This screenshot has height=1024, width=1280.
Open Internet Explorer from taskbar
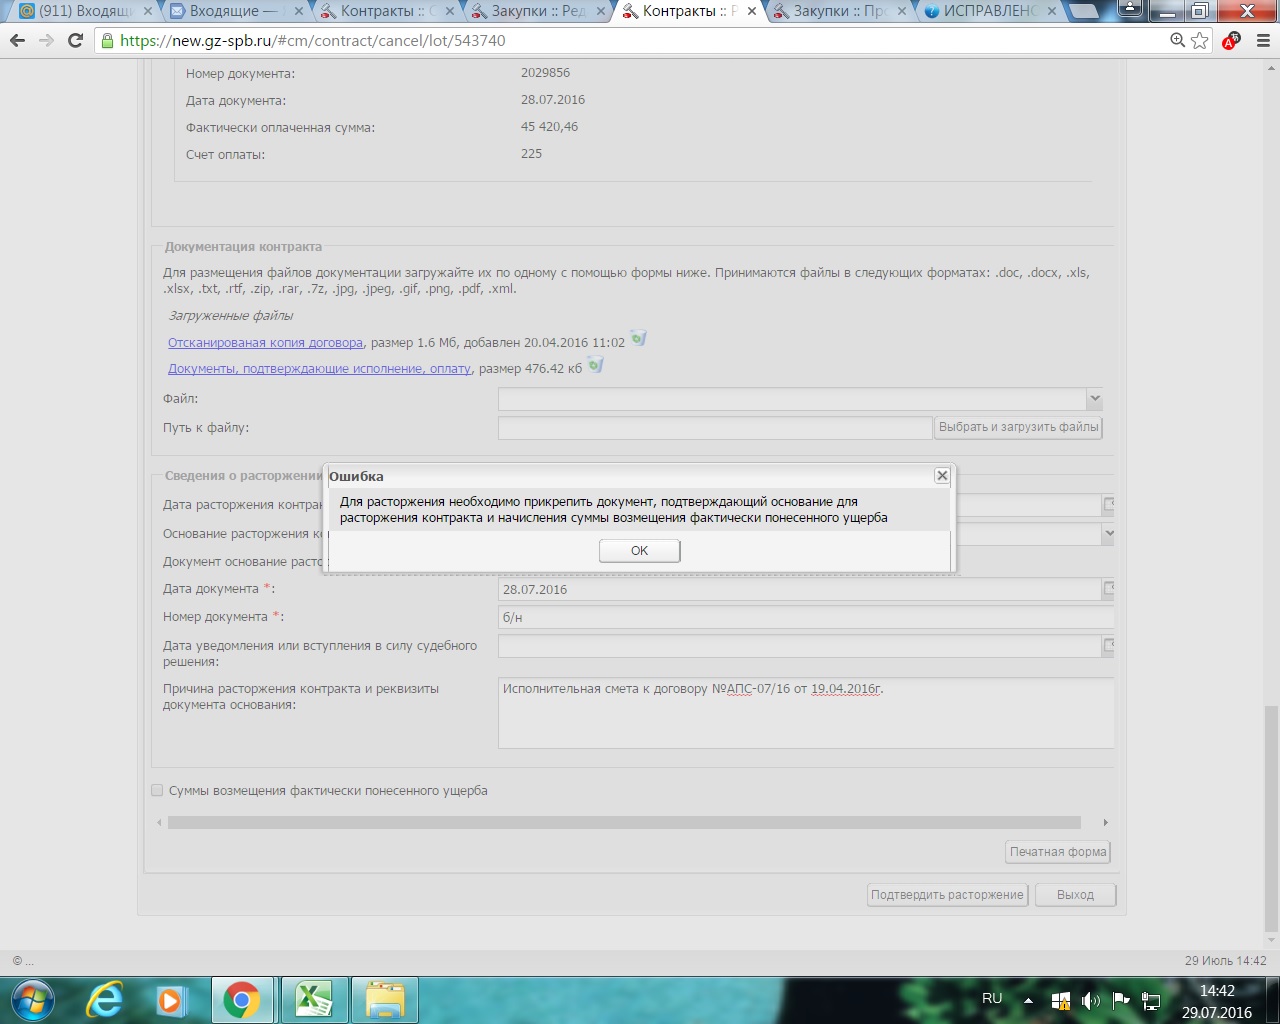[x=105, y=1000]
